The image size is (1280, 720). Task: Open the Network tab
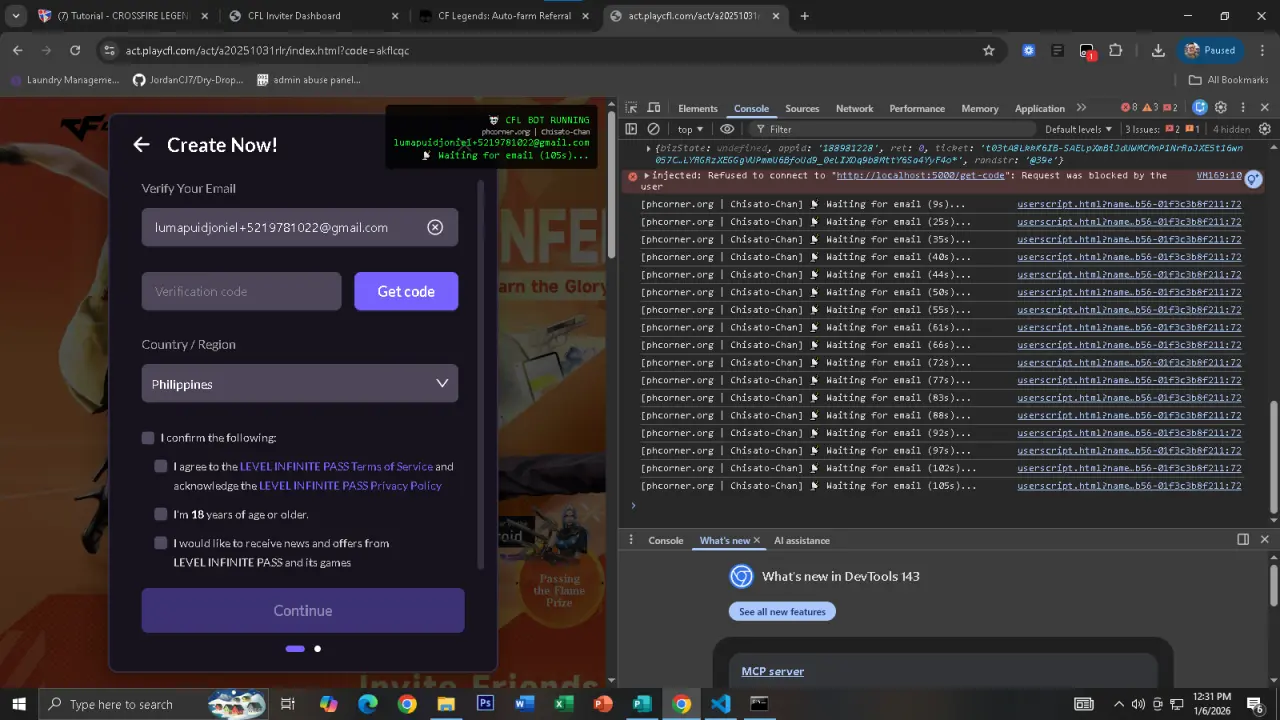click(854, 108)
